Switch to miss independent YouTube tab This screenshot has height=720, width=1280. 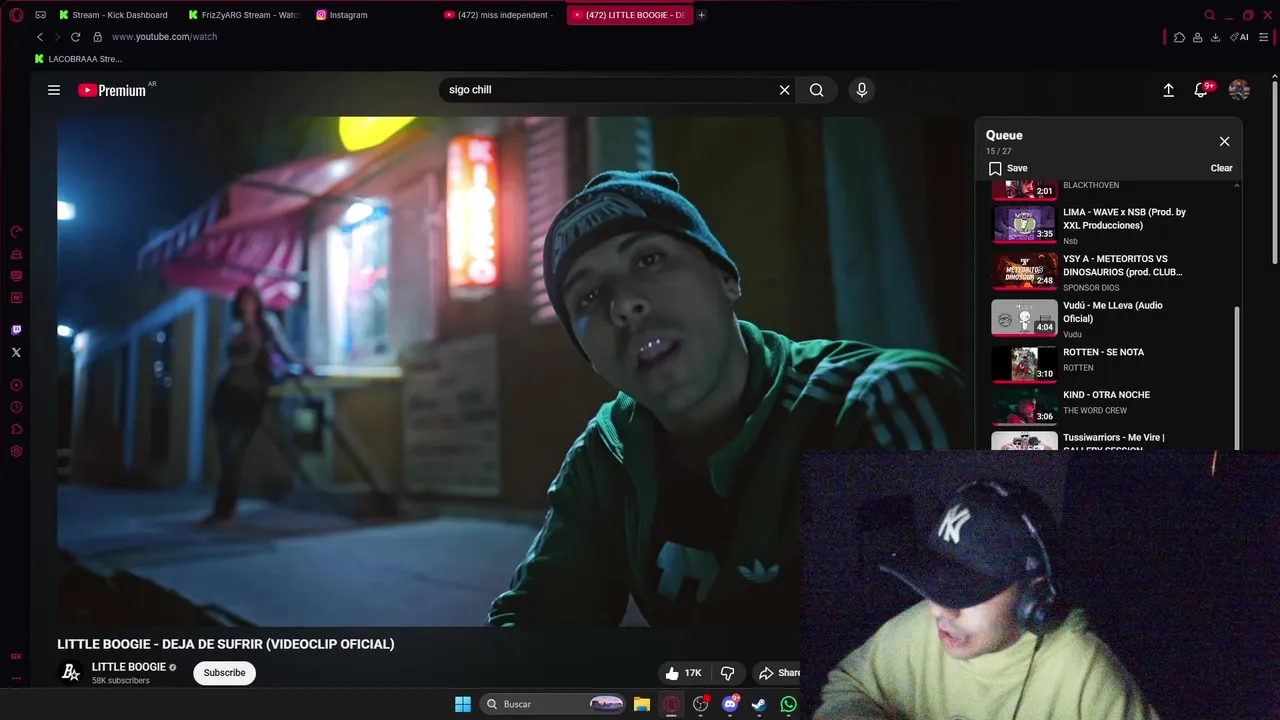coord(498,15)
